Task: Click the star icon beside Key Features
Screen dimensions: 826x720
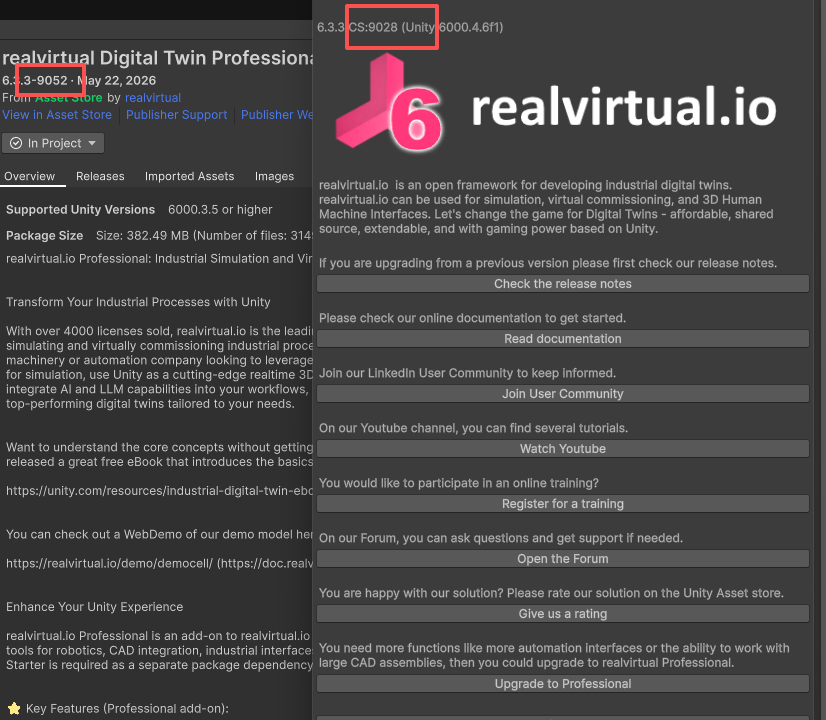Action: point(14,708)
